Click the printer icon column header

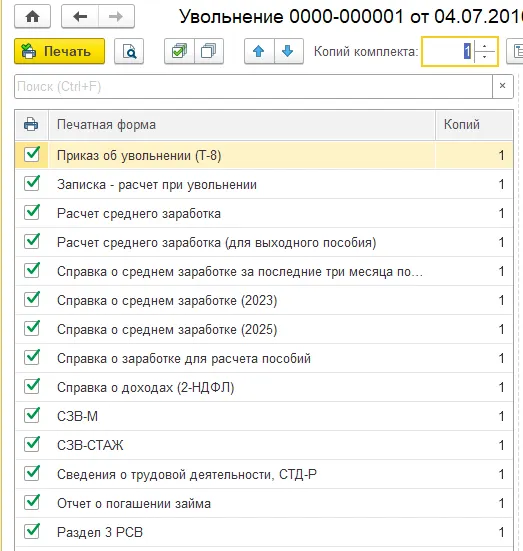coord(31,124)
